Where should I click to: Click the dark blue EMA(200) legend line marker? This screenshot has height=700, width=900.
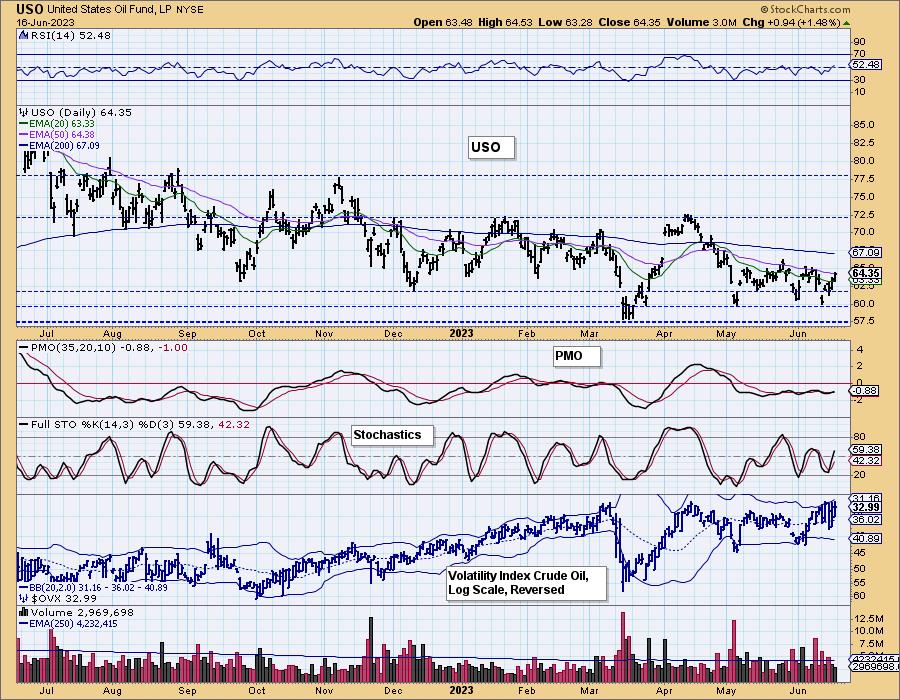[x=24, y=146]
